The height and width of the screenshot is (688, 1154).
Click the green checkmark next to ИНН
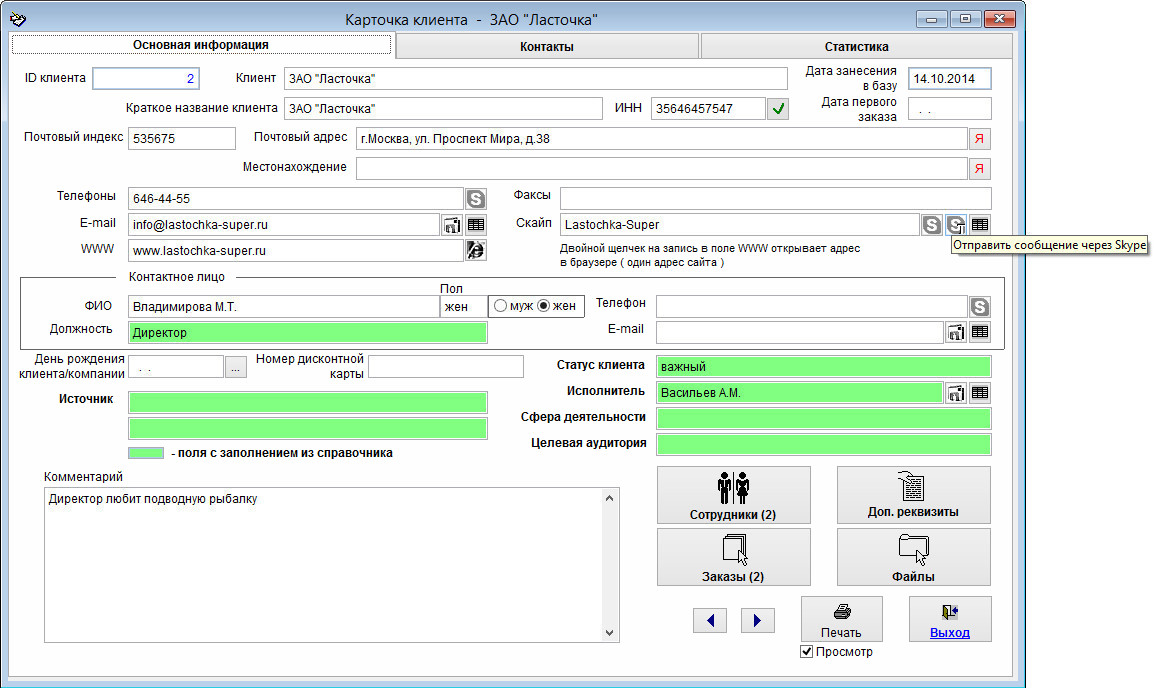[778, 109]
